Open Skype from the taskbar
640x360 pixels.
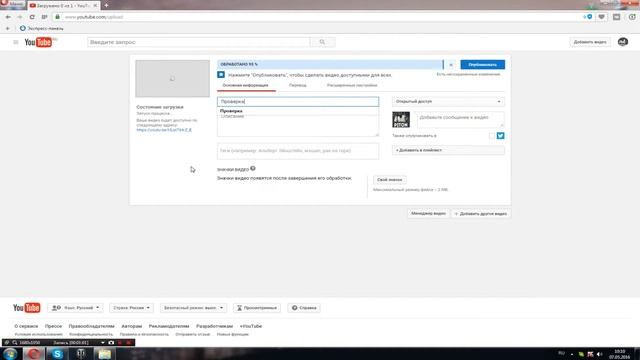pos(57,353)
